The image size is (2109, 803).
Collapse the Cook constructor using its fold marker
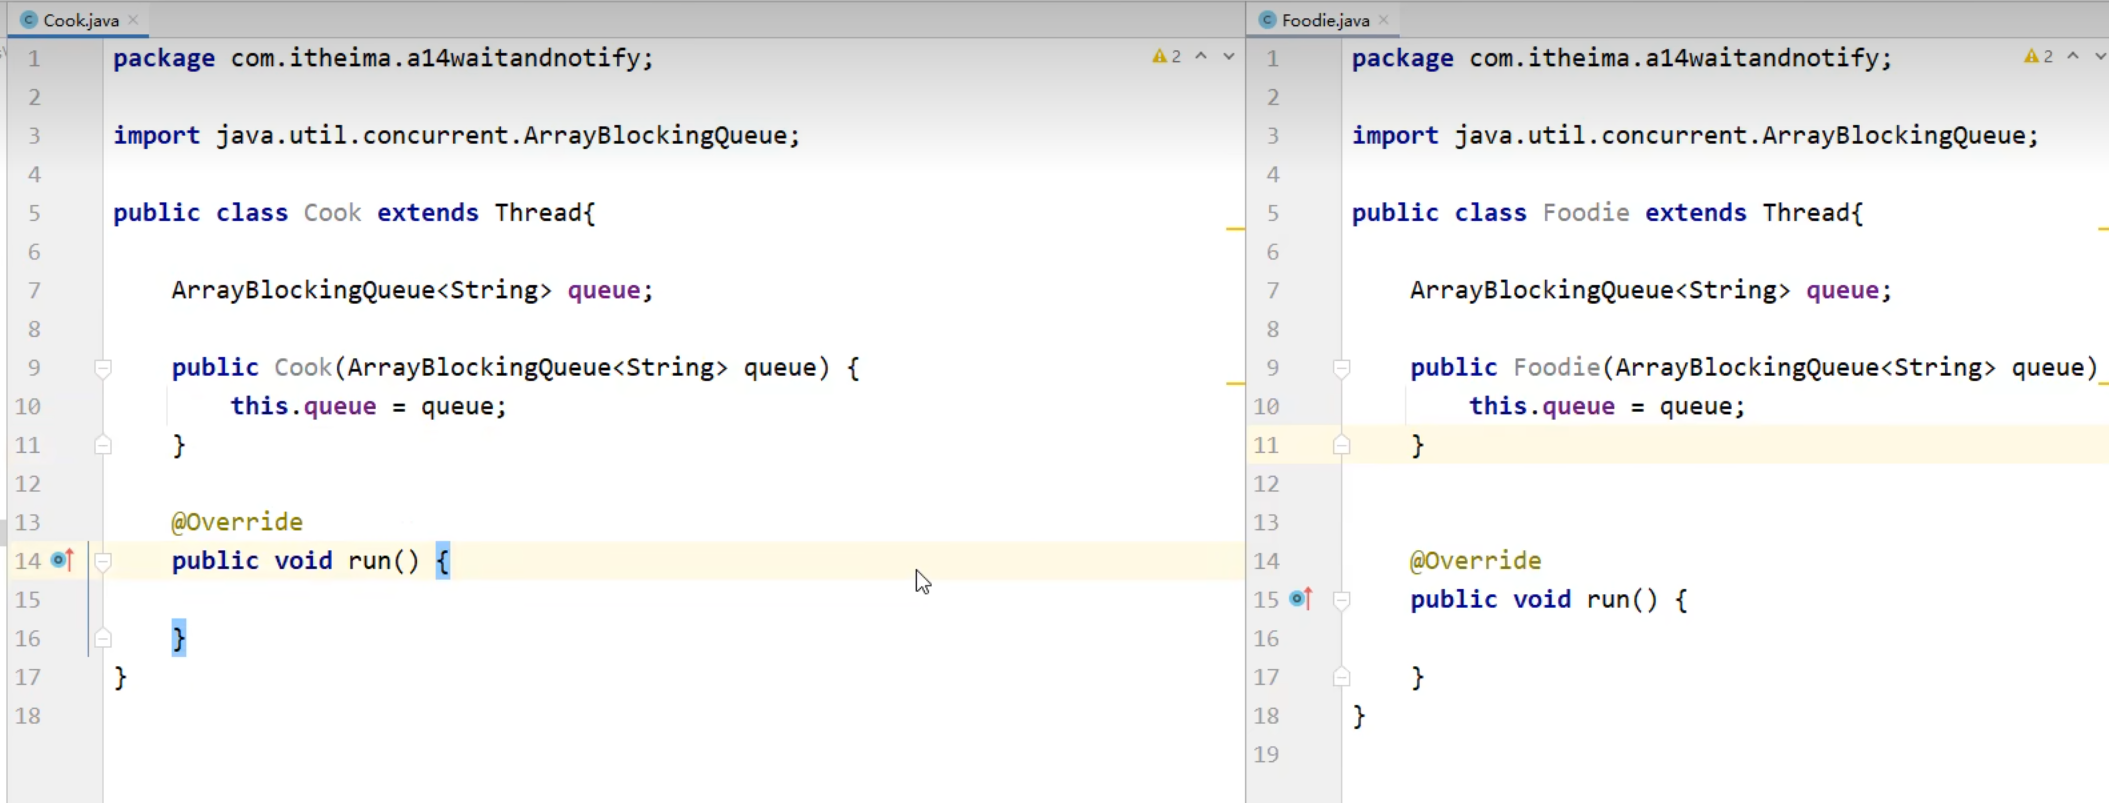pos(103,368)
